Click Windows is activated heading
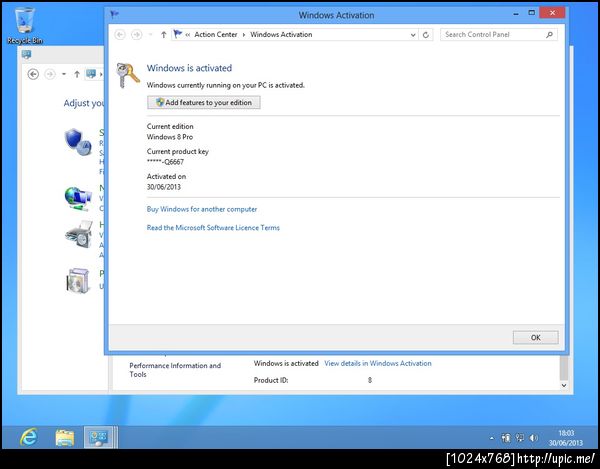 (x=189, y=68)
